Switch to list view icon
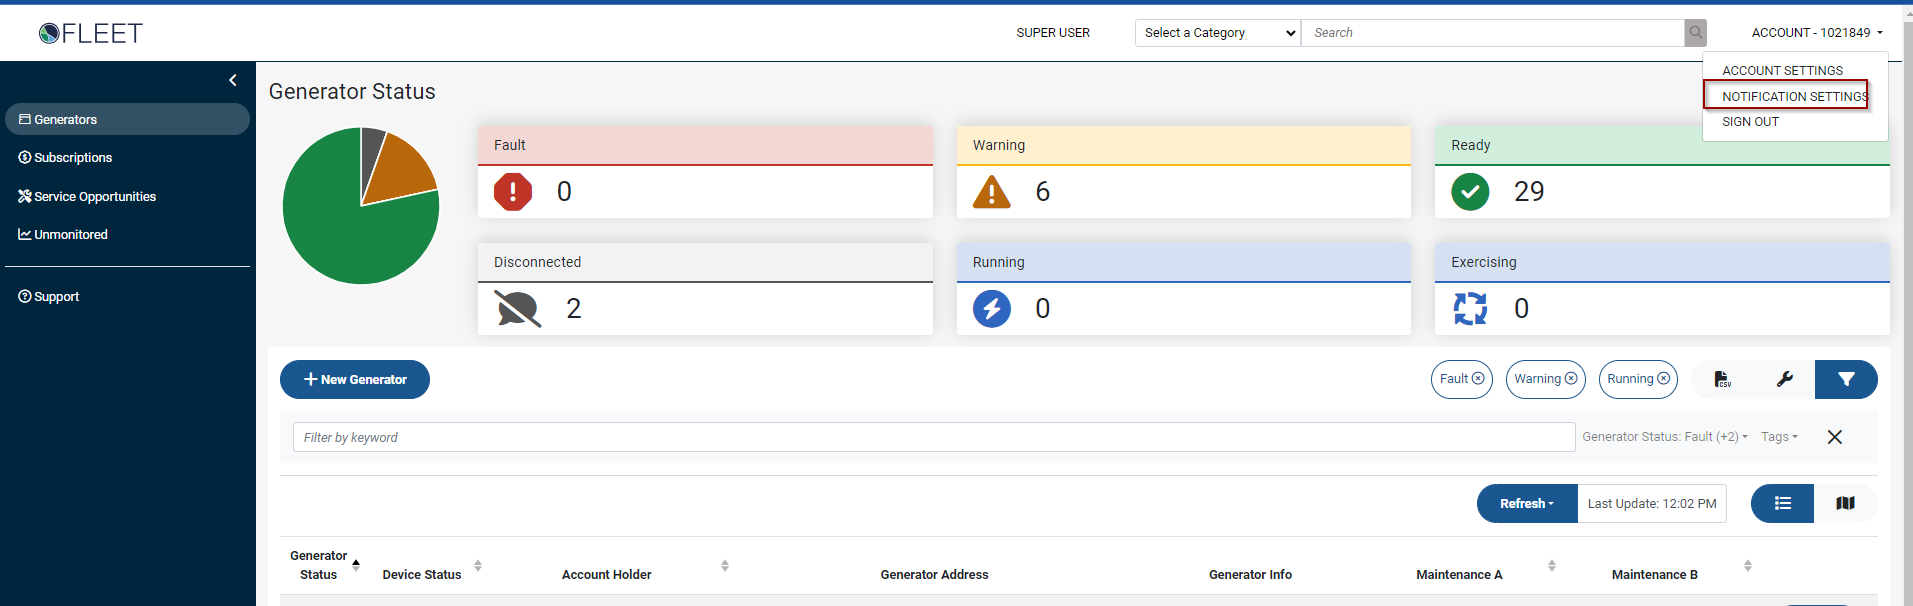Screen dimensions: 1913x606 pyautogui.click(x=1782, y=503)
